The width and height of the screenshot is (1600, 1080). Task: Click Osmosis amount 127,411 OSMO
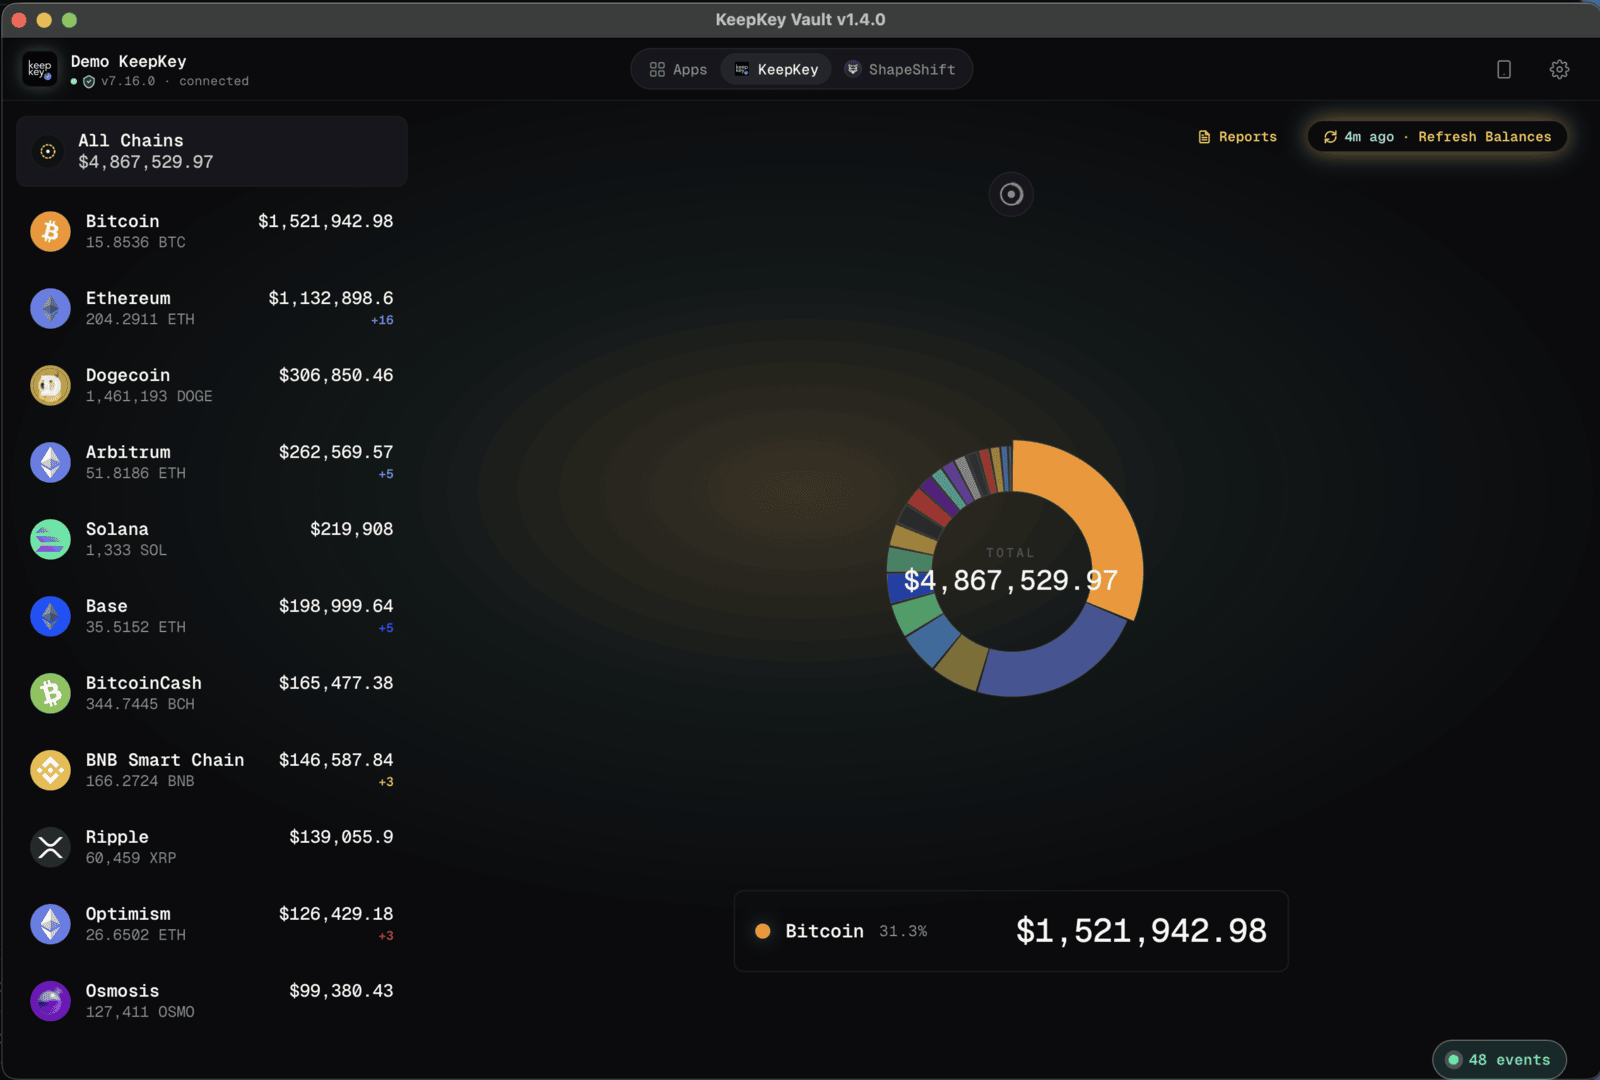[x=140, y=1012]
